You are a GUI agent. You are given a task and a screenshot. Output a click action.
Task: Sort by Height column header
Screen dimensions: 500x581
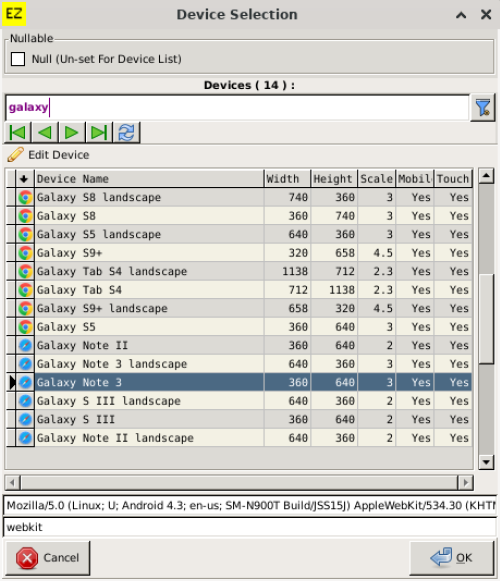[x=334, y=179]
